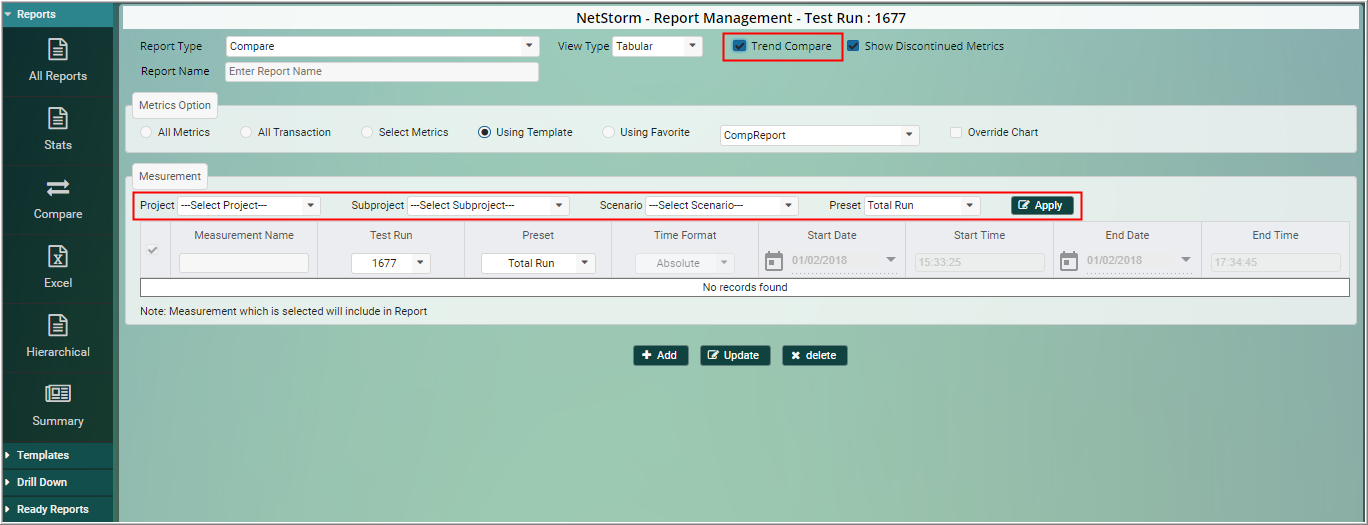Screen dimensions: 1368x525
Task: Choose the Select Metrics radio button
Action: (367, 132)
